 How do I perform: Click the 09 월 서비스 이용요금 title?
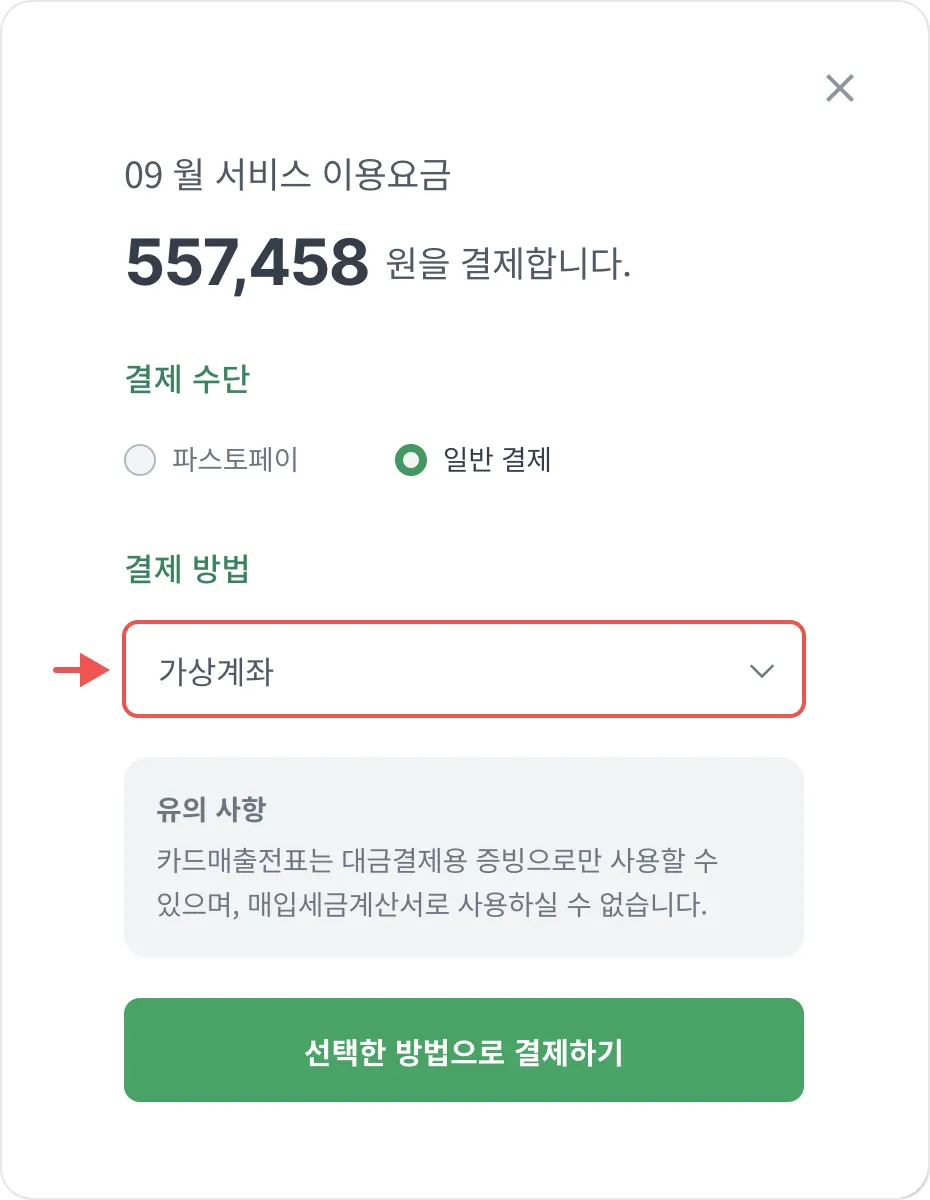tap(288, 175)
